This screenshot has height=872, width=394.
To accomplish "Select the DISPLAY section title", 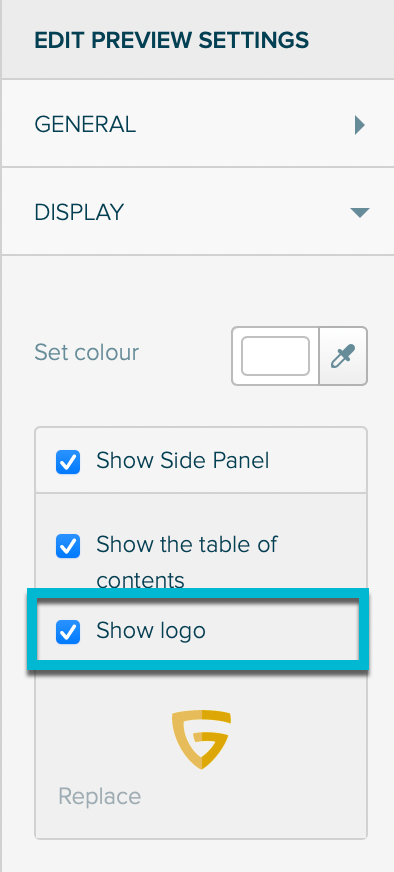I will (79, 212).
